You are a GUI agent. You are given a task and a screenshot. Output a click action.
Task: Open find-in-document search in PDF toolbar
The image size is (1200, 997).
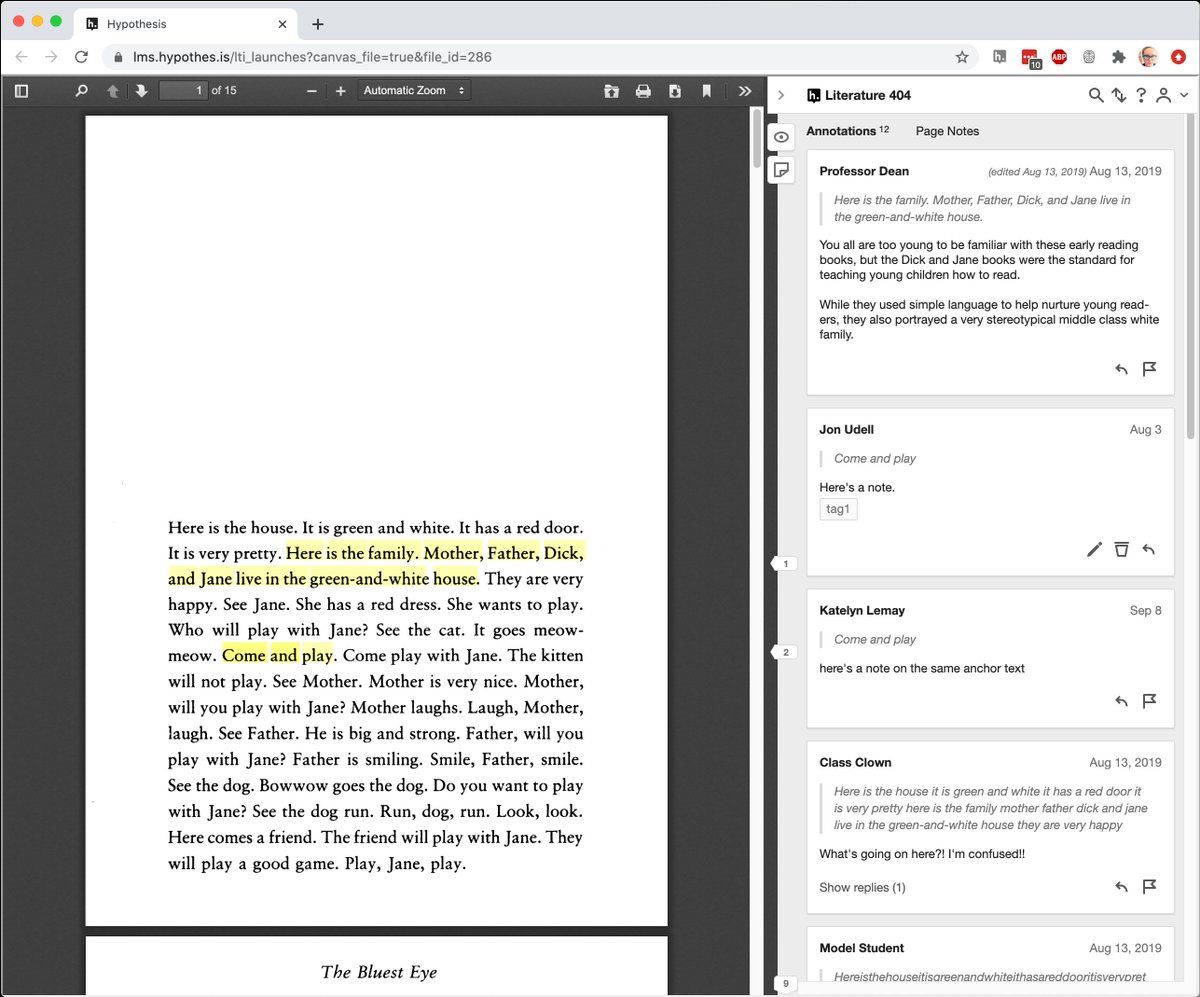point(81,91)
